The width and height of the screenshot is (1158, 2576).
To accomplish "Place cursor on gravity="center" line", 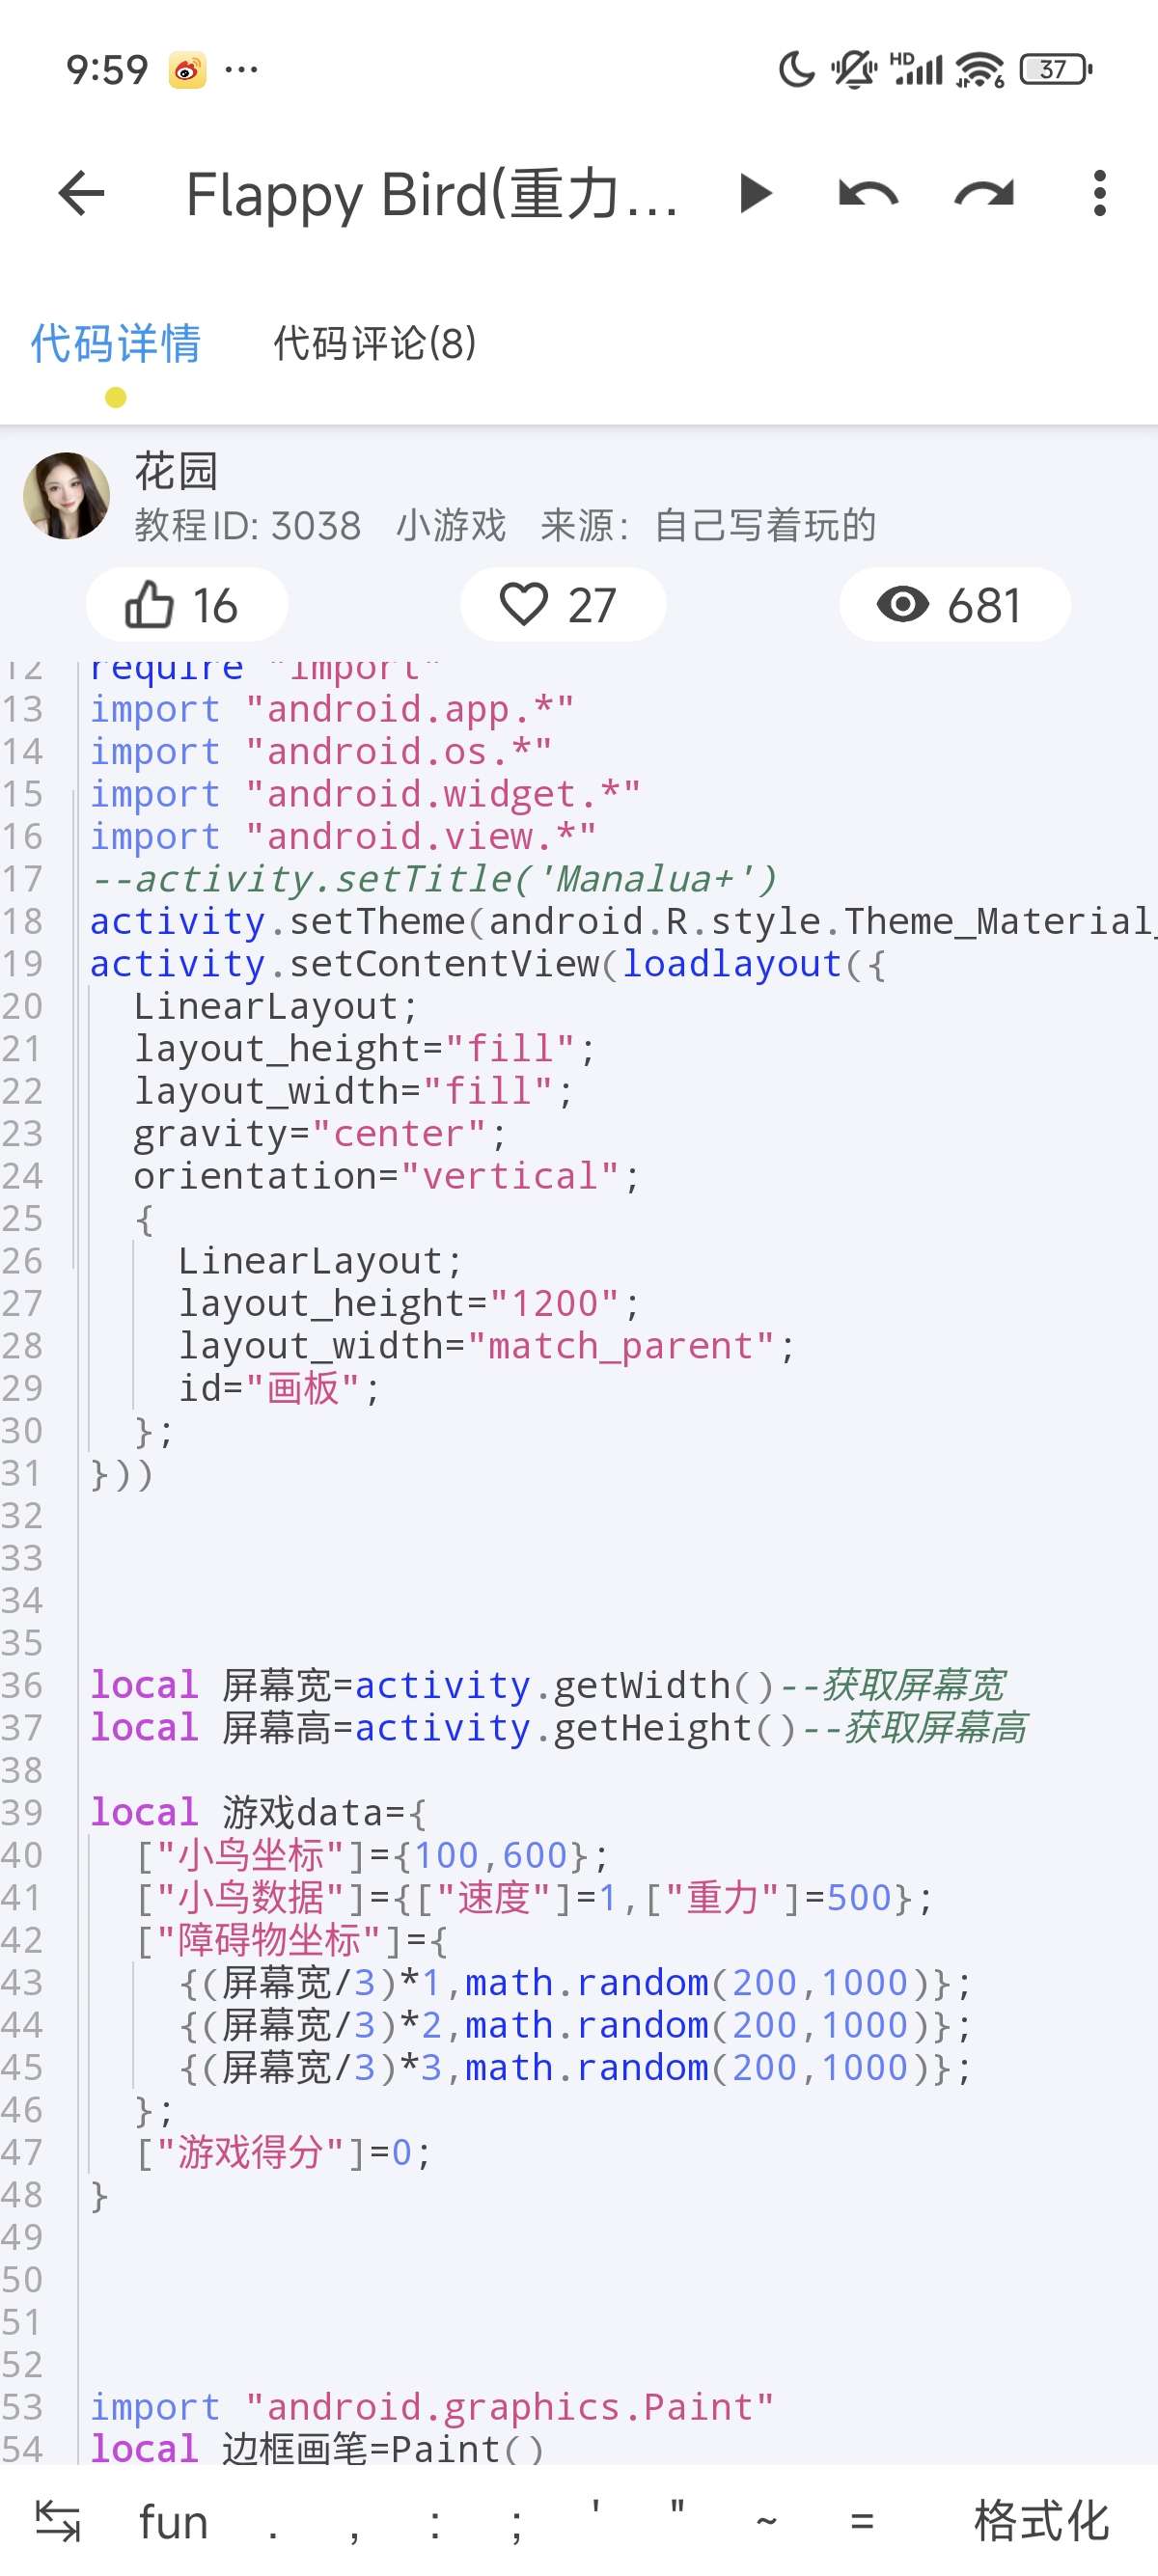I will pos(320,1134).
